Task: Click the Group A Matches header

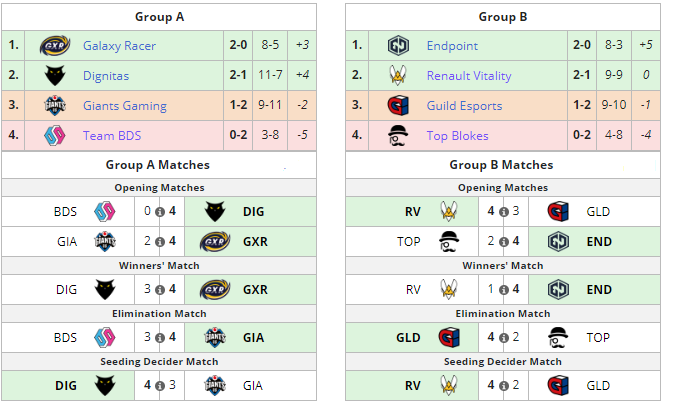Action: tap(158, 165)
